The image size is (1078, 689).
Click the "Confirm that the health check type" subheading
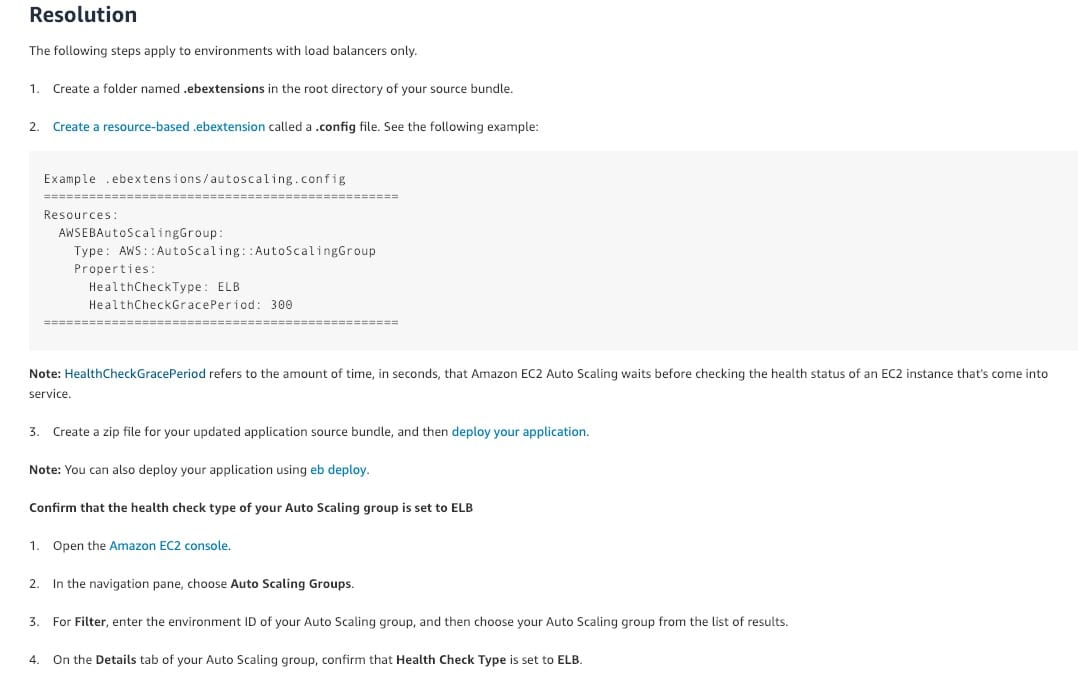(x=251, y=508)
